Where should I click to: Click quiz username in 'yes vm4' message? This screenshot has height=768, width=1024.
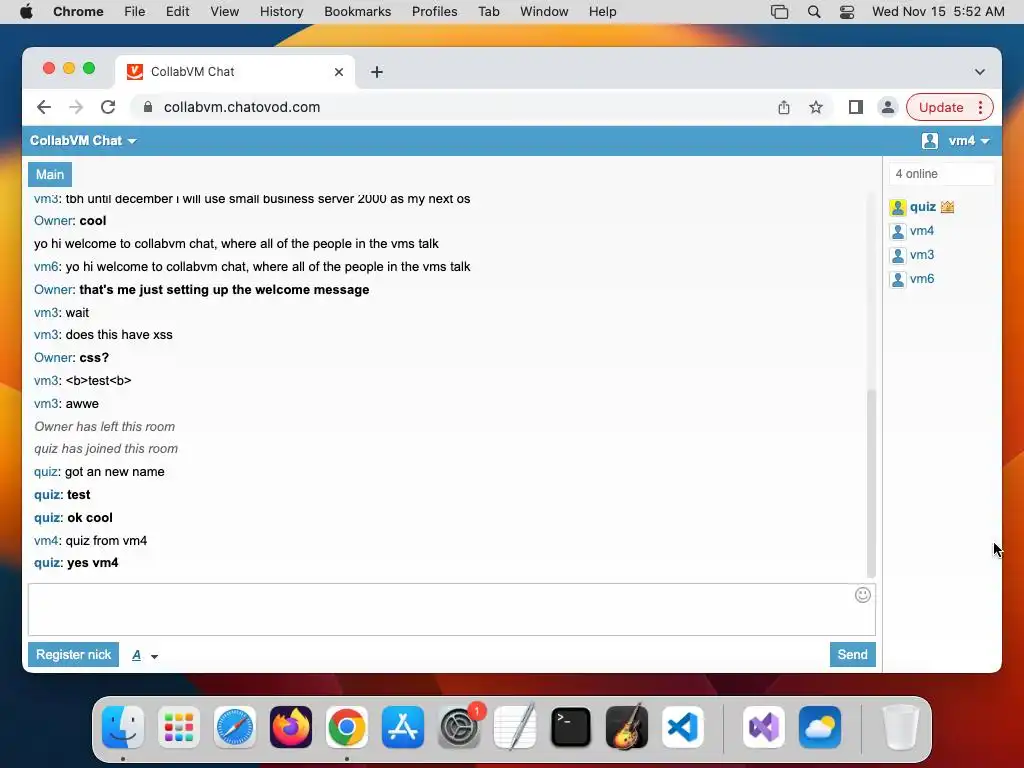tap(47, 563)
